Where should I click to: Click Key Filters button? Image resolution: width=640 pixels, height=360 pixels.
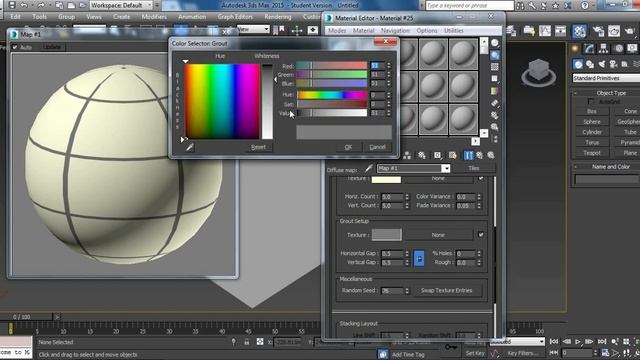pyautogui.click(x=522, y=353)
